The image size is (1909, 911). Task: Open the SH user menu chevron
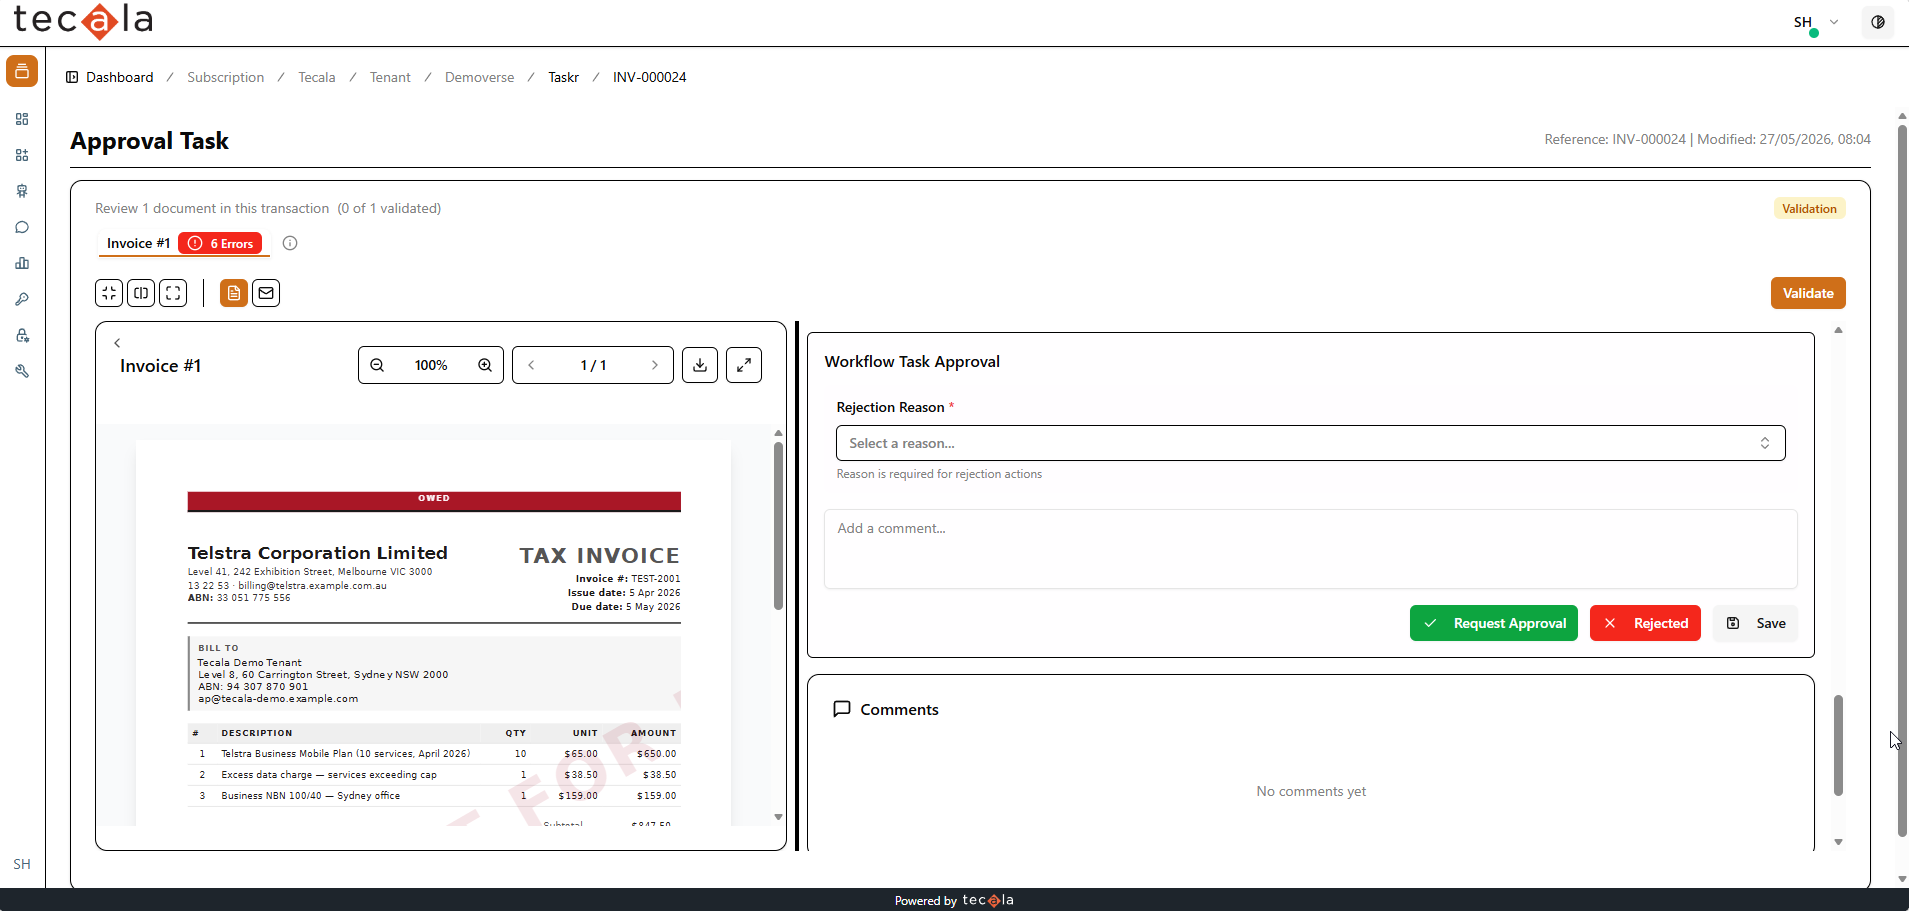point(1834,22)
